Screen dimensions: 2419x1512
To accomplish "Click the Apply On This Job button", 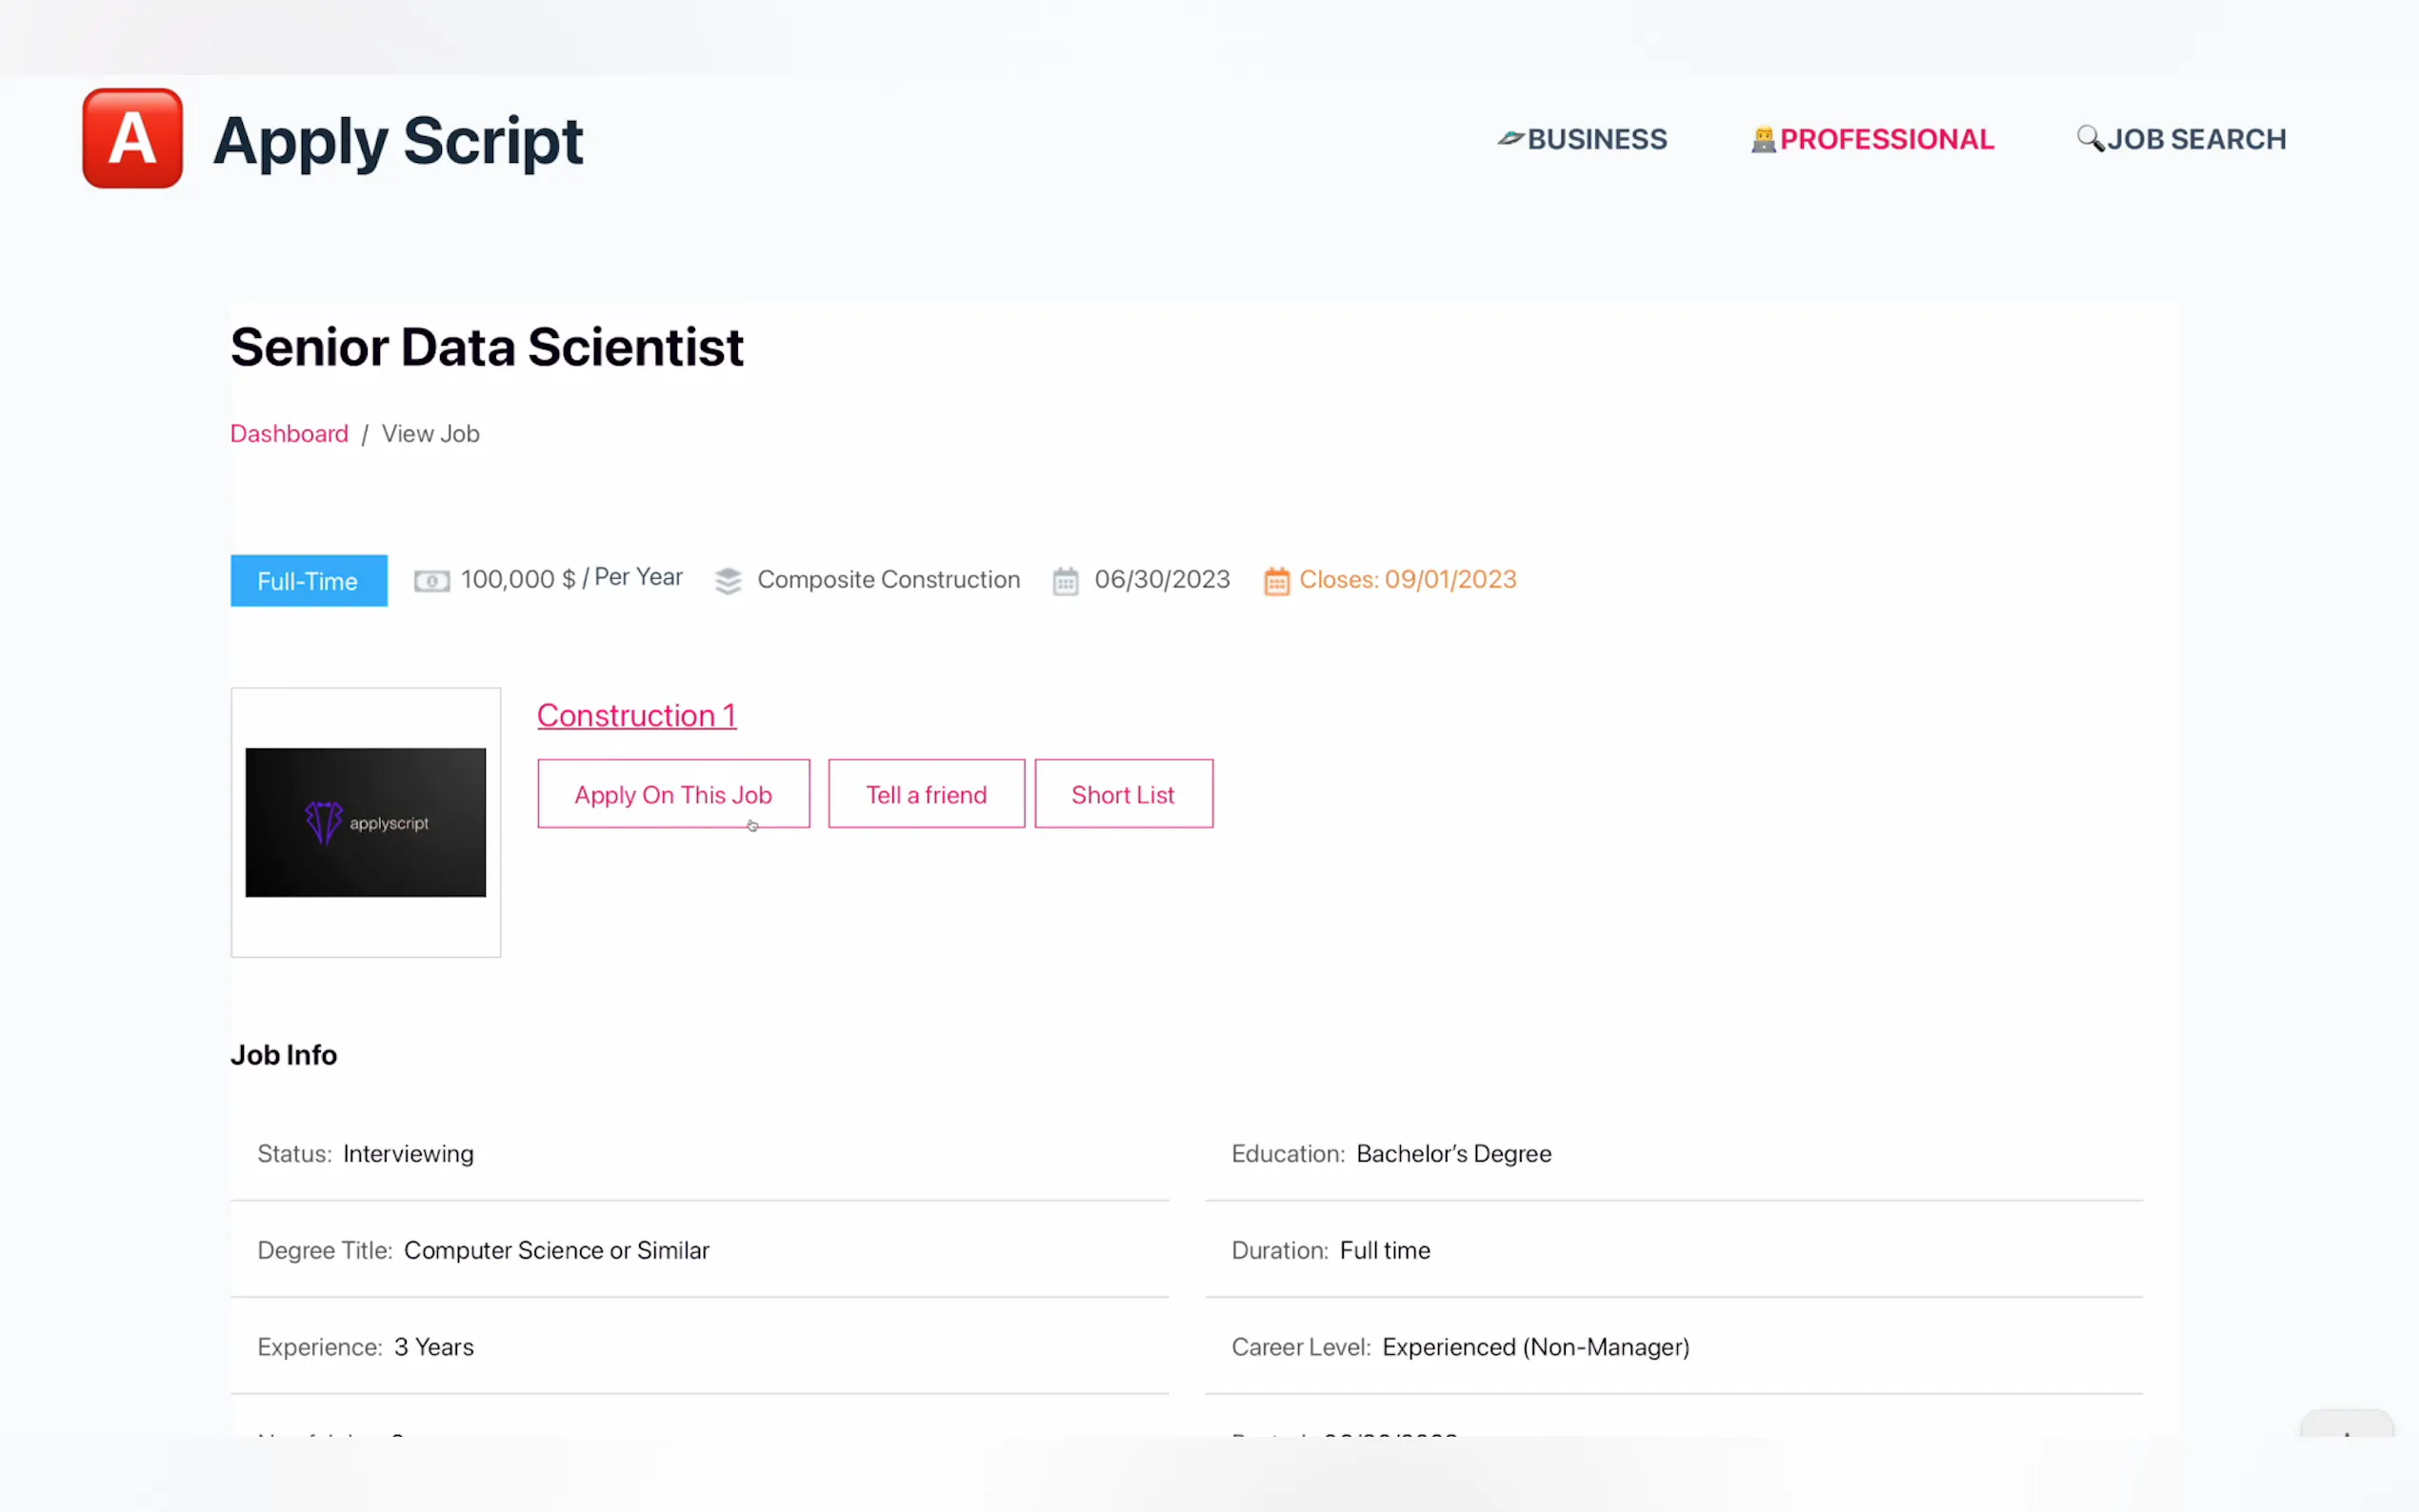I will click(x=673, y=794).
